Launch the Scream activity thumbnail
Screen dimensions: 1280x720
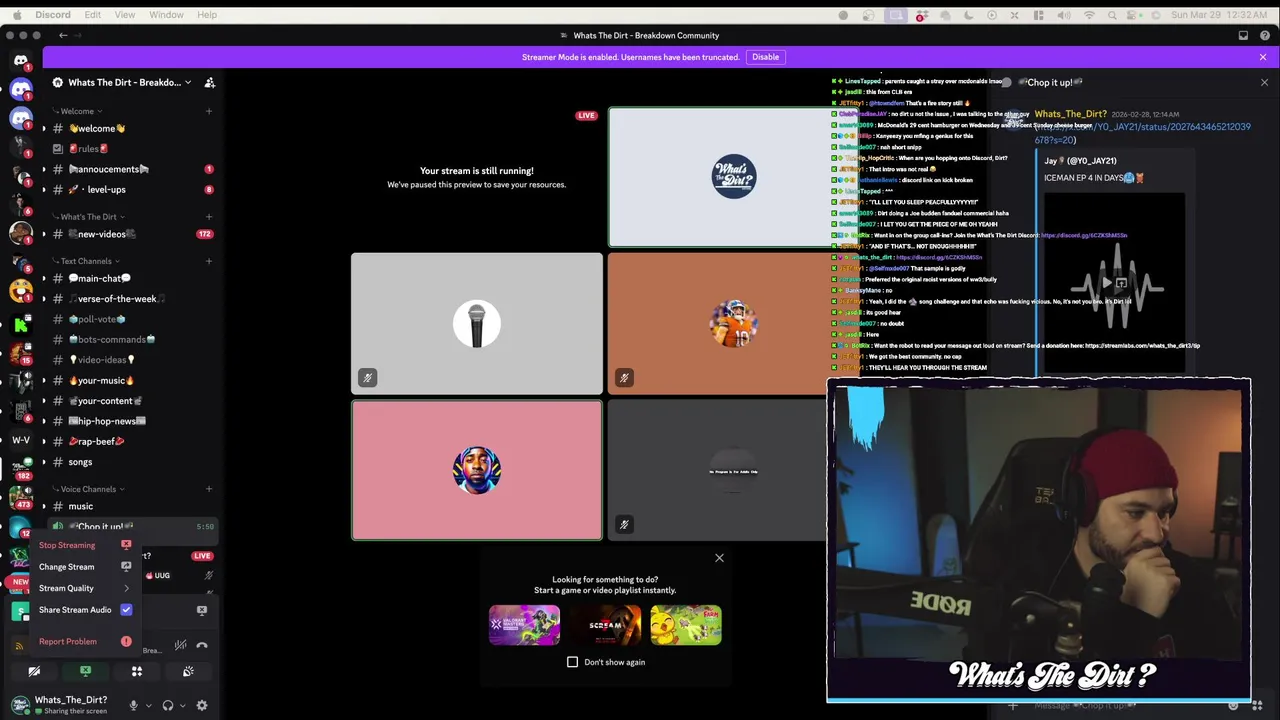pos(605,625)
